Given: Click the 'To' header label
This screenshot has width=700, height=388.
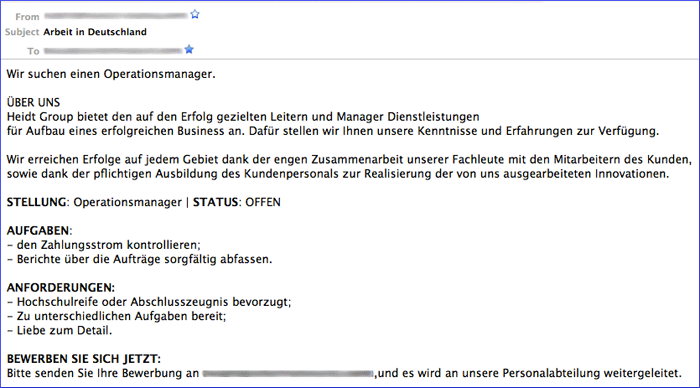Looking at the screenshot, I should [x=33, y=51].
